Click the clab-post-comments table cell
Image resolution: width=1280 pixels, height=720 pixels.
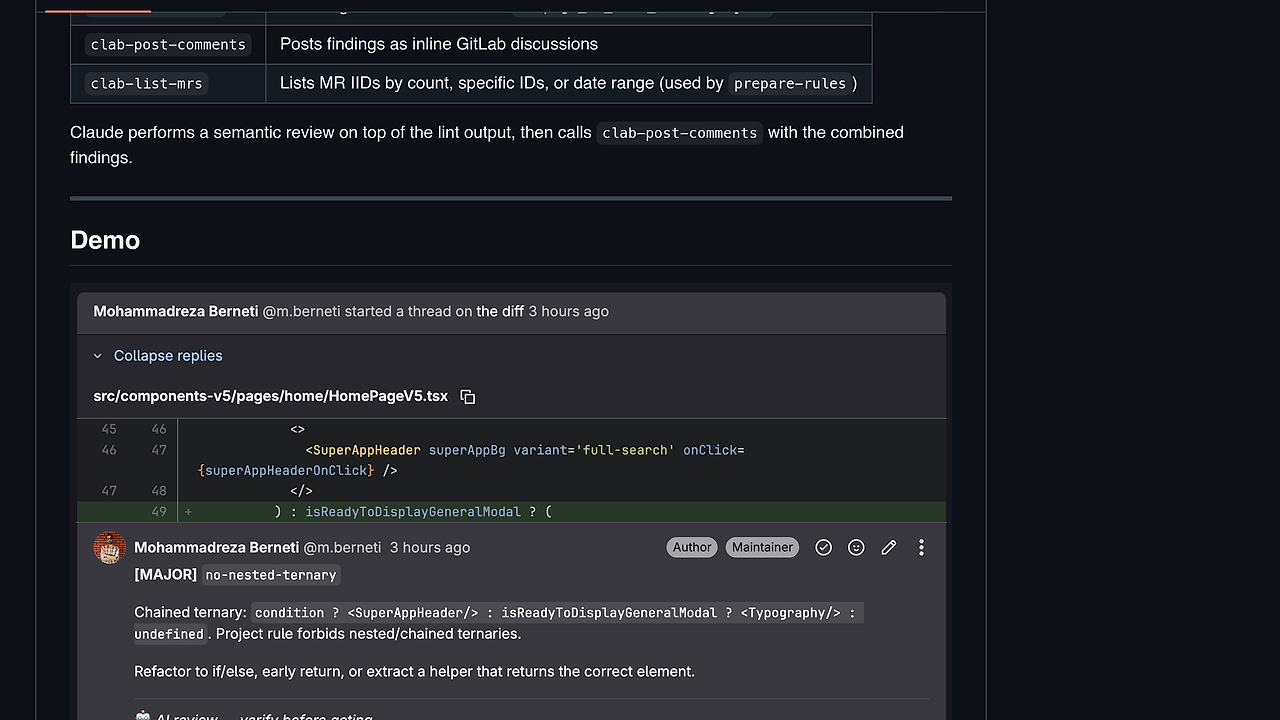pos(168,44)
